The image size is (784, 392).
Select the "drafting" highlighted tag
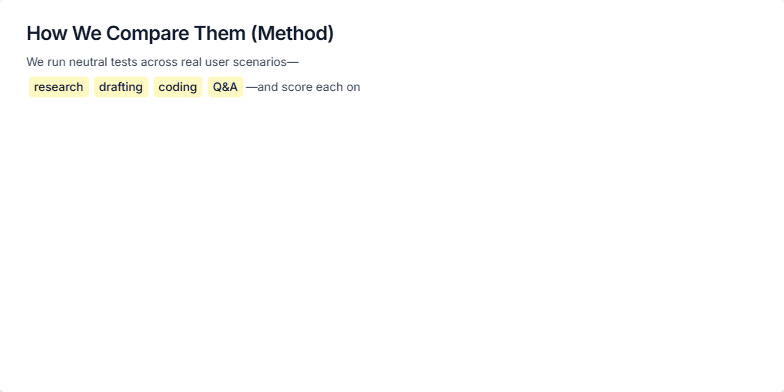[x=121, y=87]
